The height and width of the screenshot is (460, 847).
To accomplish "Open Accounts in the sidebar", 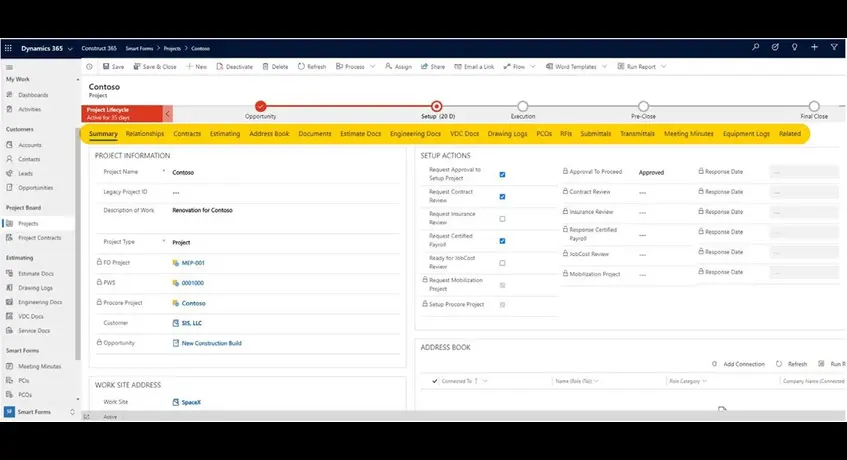I will [30, 145].
